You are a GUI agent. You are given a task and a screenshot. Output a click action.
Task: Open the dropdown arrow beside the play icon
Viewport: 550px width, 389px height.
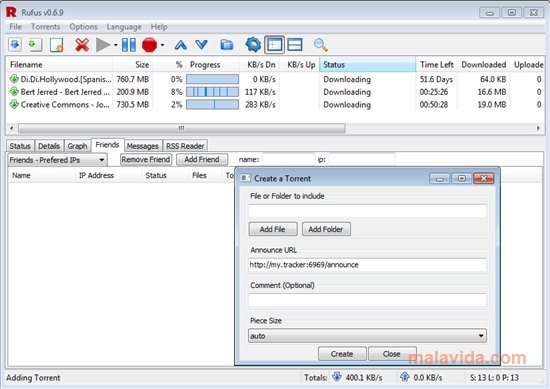click(115, 45)
